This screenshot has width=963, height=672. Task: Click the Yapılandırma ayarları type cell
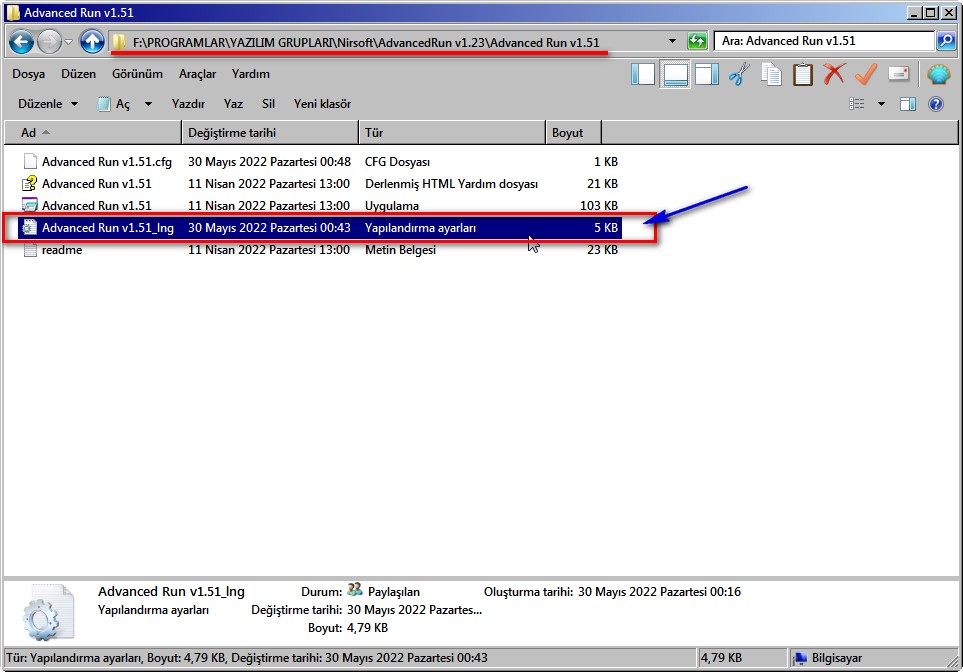(420, 228)
